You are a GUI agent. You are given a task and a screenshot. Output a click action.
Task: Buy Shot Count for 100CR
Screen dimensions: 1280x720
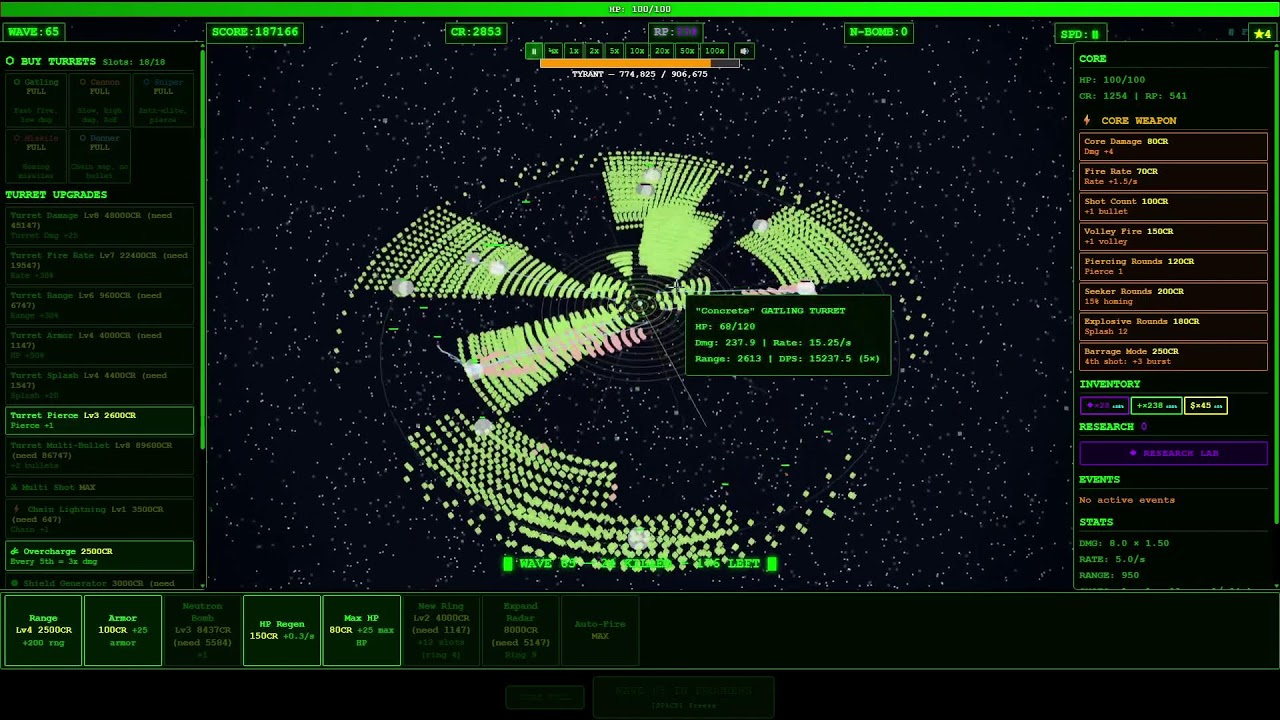(x=1173, y=206)
